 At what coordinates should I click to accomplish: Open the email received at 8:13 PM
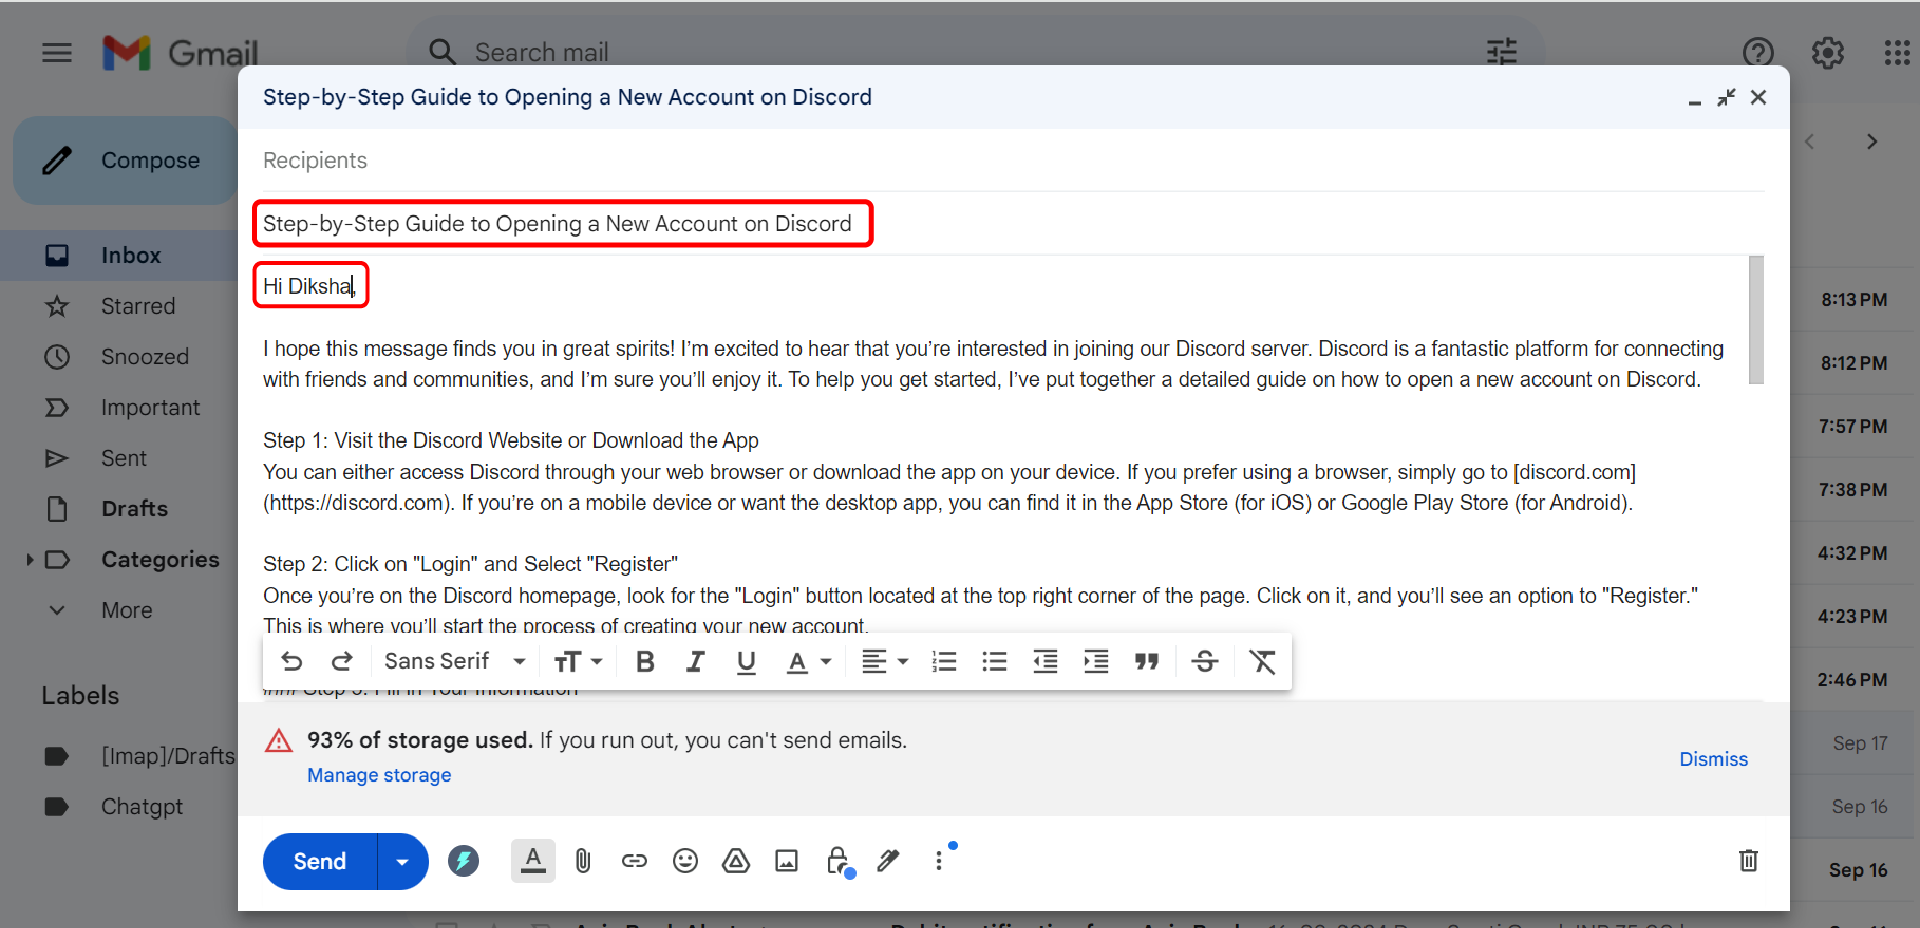pos(1854,300)
